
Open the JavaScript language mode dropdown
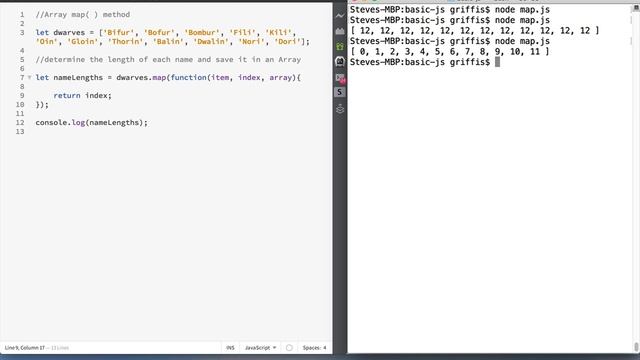pyautogui.click(x=260, y=348)
